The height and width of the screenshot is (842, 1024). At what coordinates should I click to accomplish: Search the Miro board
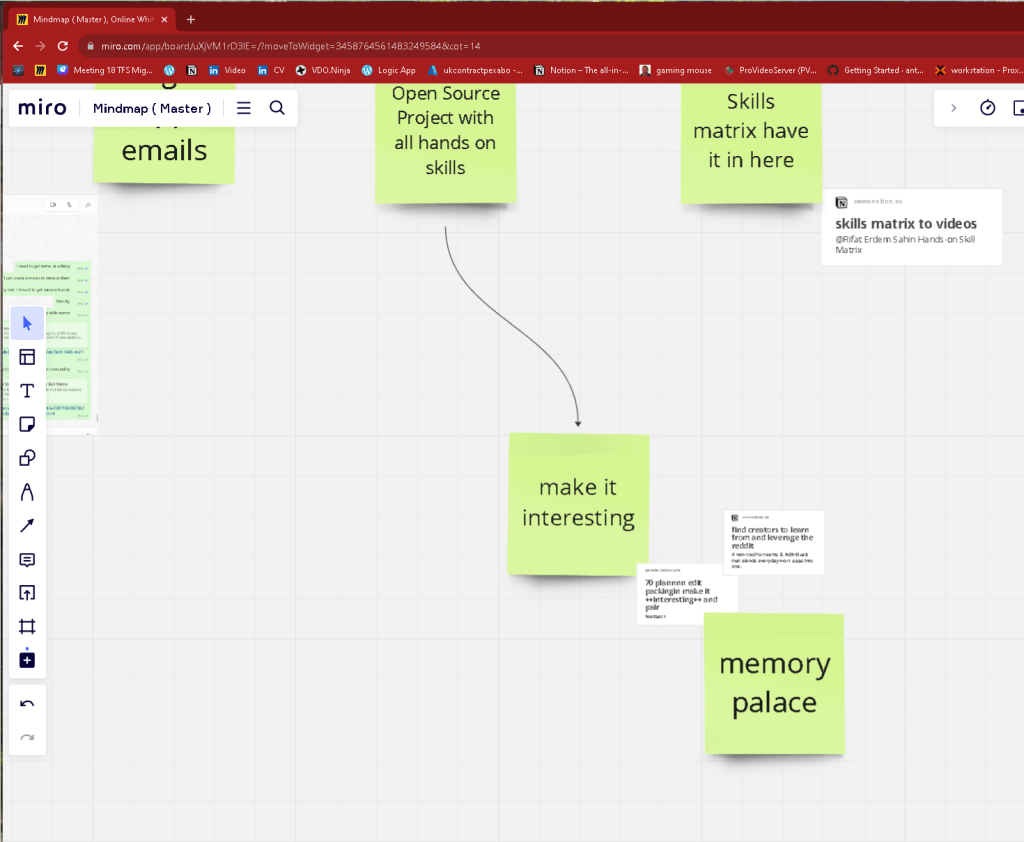click(x=277, y=108)
